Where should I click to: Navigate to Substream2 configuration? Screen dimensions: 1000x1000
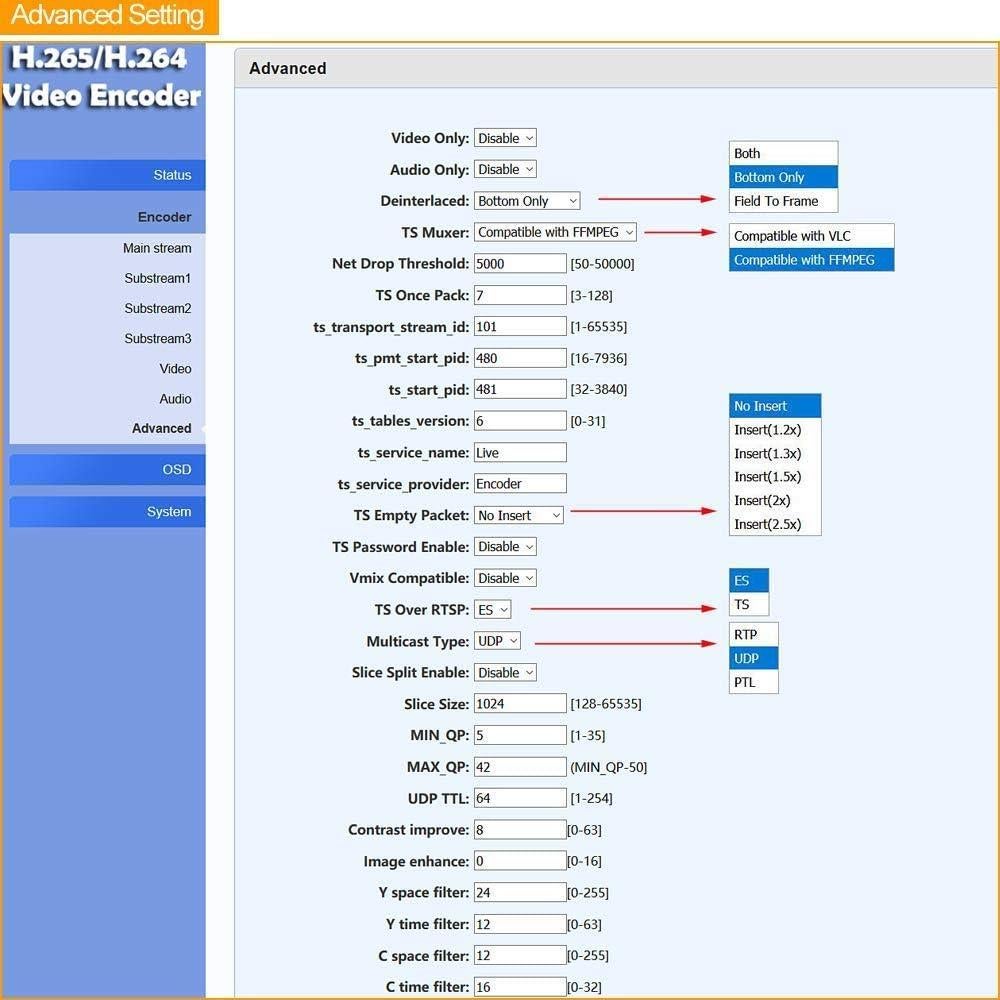[157, 308]
